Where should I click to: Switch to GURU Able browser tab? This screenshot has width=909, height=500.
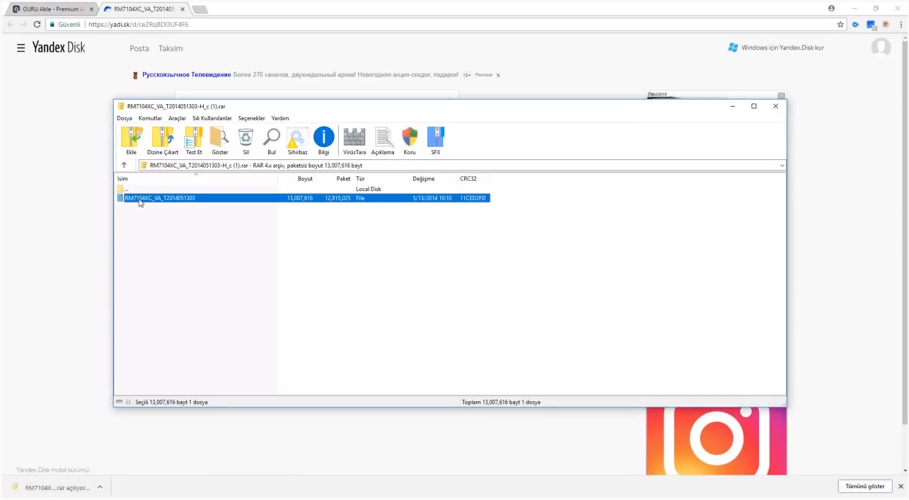click(50, 9)
